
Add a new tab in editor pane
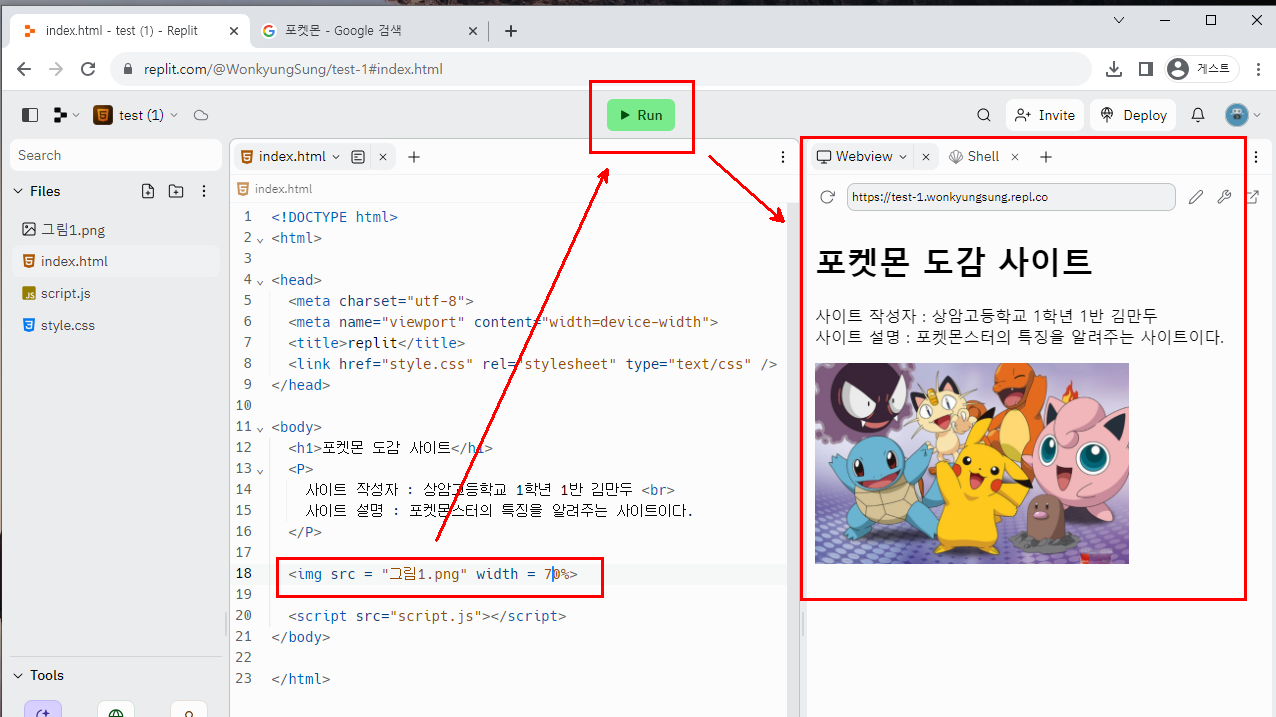click(414, 156)
